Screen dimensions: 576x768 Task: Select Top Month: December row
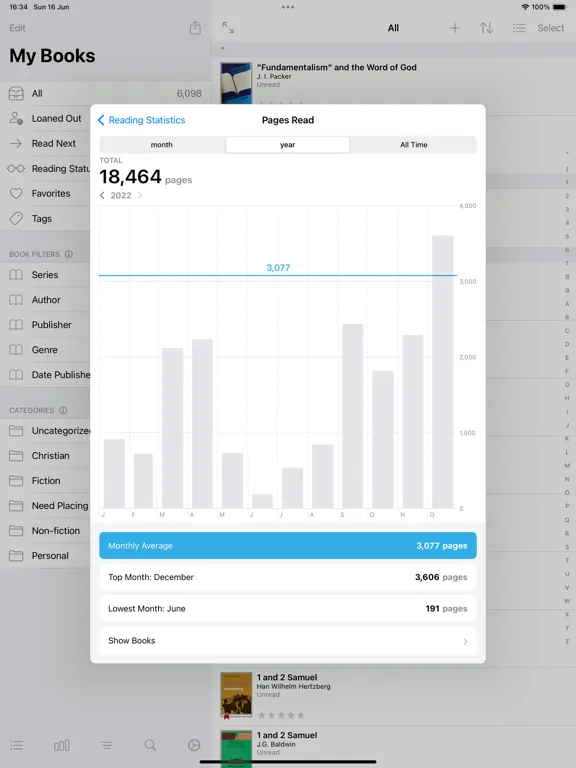(x=288, y=577)
